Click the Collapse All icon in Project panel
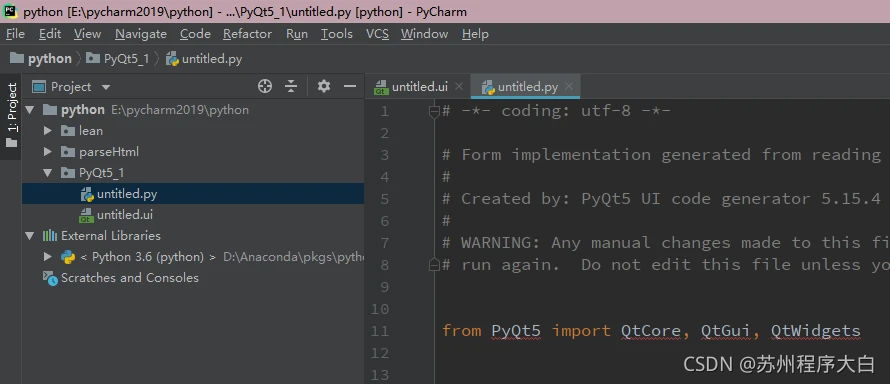The height and width of the screenshot is (384, 890). point(291,86)
